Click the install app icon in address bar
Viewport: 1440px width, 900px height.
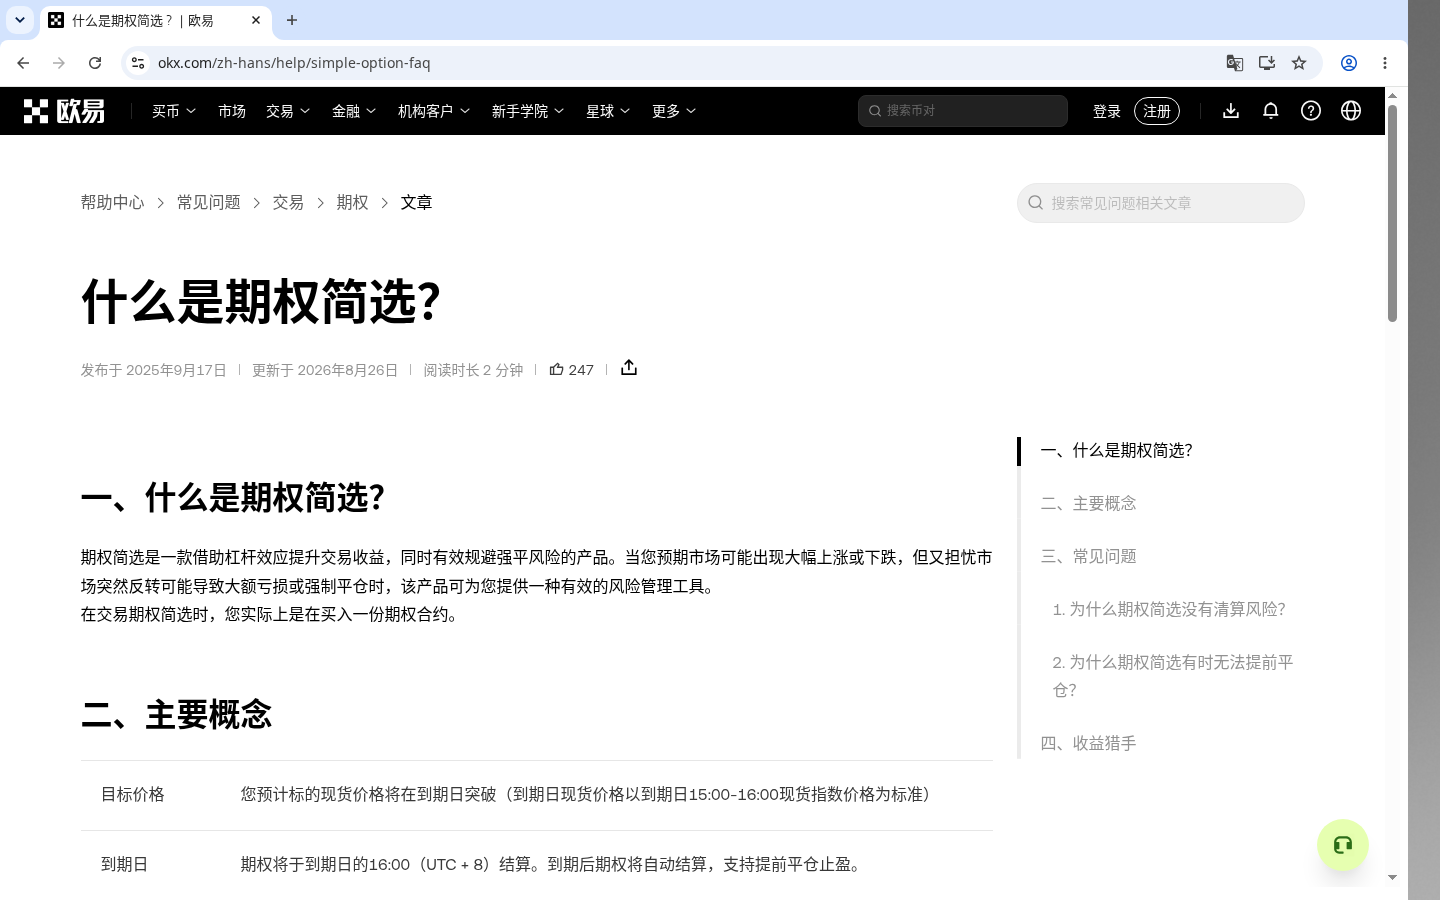[1267, 63]
